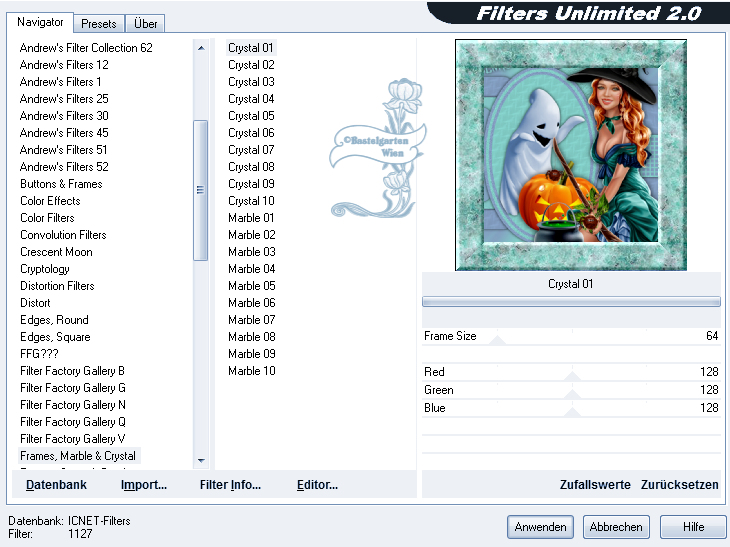Choose the Crystal 04 filter
730x547 pixels.
[251, 99]
